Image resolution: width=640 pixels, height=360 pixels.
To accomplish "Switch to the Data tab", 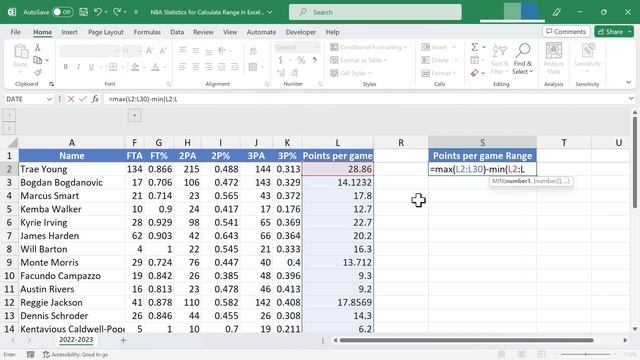I will click(177, 32).
